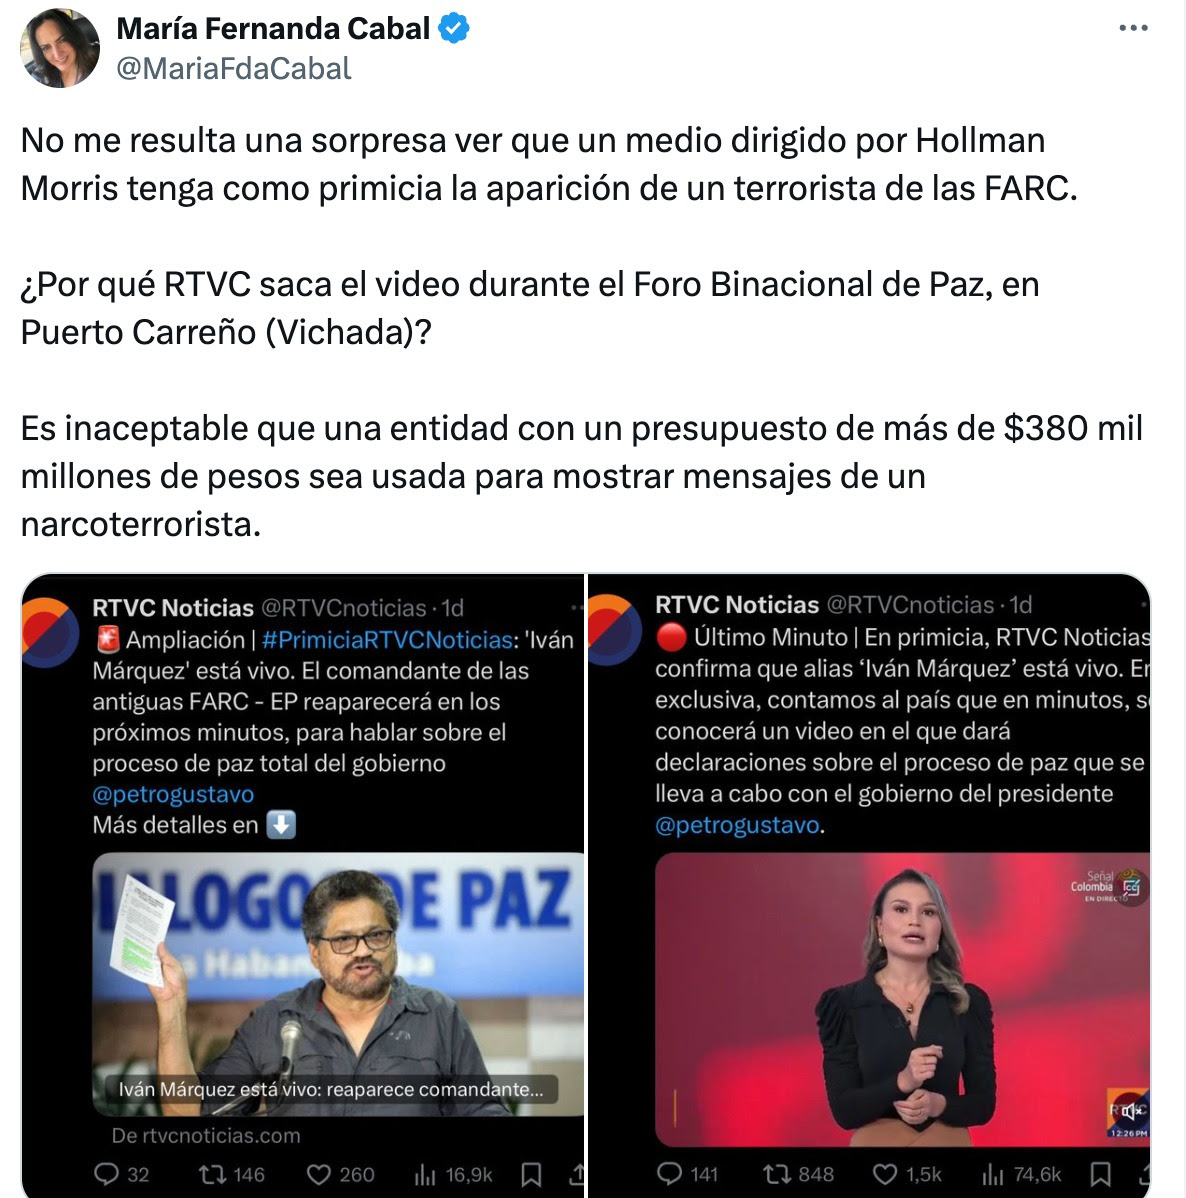Open the @MariaFdaCabal handle link
Viewport: 1186px width, 1198px height.
234,69
